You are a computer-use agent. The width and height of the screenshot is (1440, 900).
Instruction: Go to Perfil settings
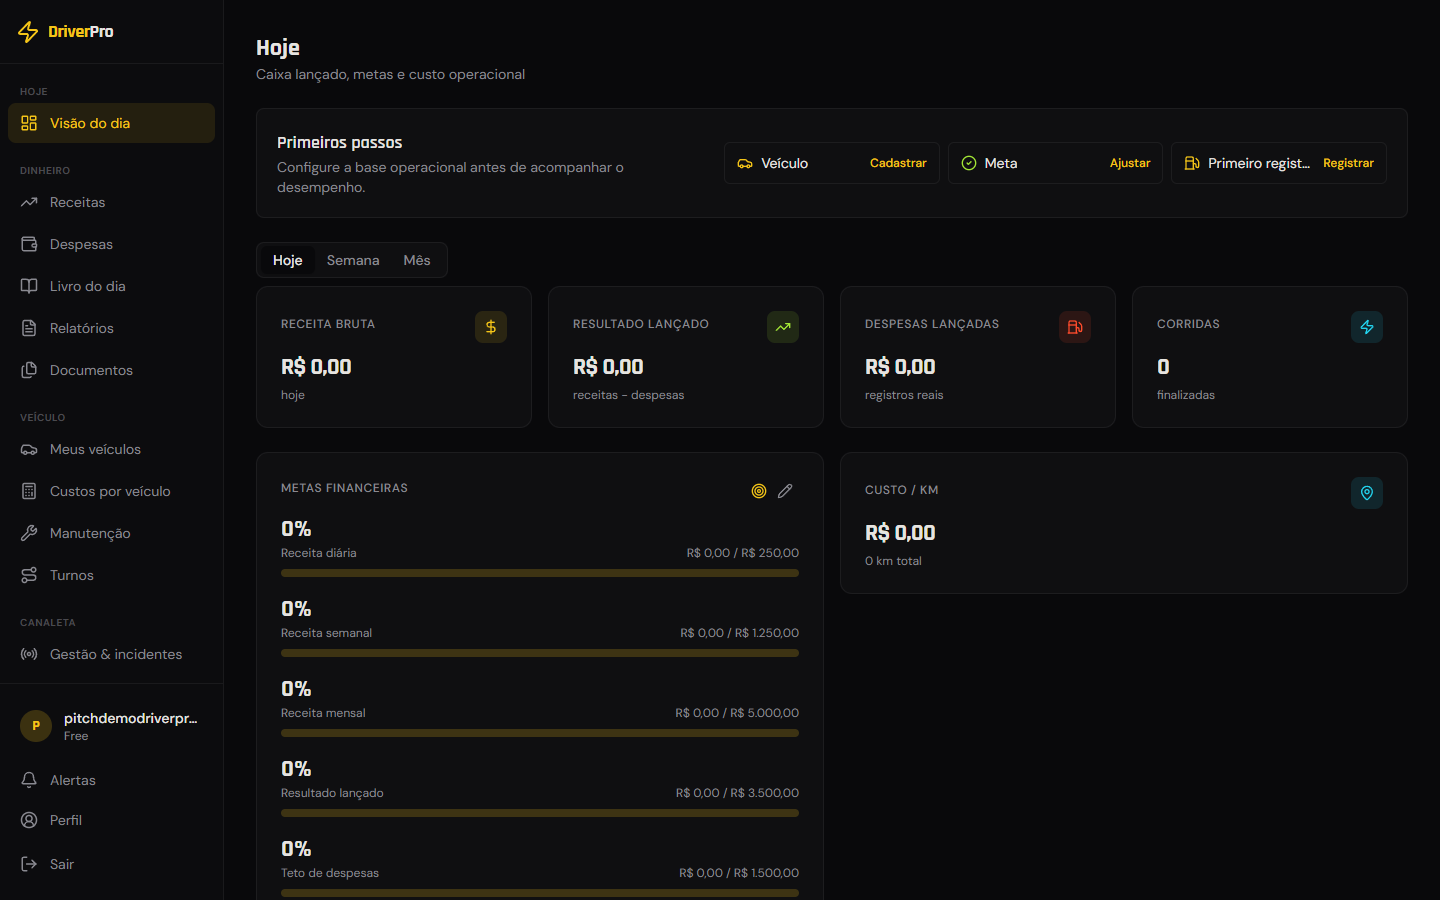pos(111,820)
